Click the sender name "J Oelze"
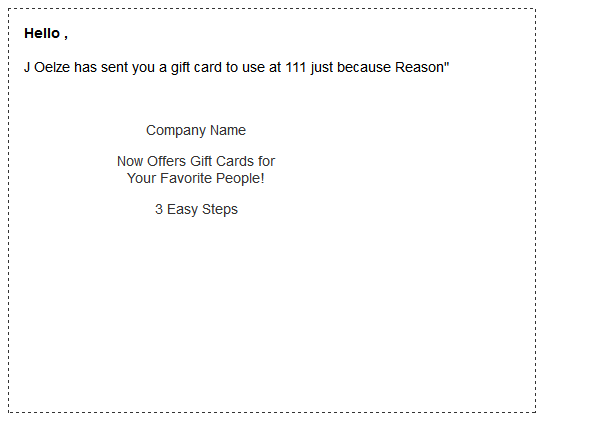The width and height of the screenshot is (600, 421). click(x=47, y=67)
